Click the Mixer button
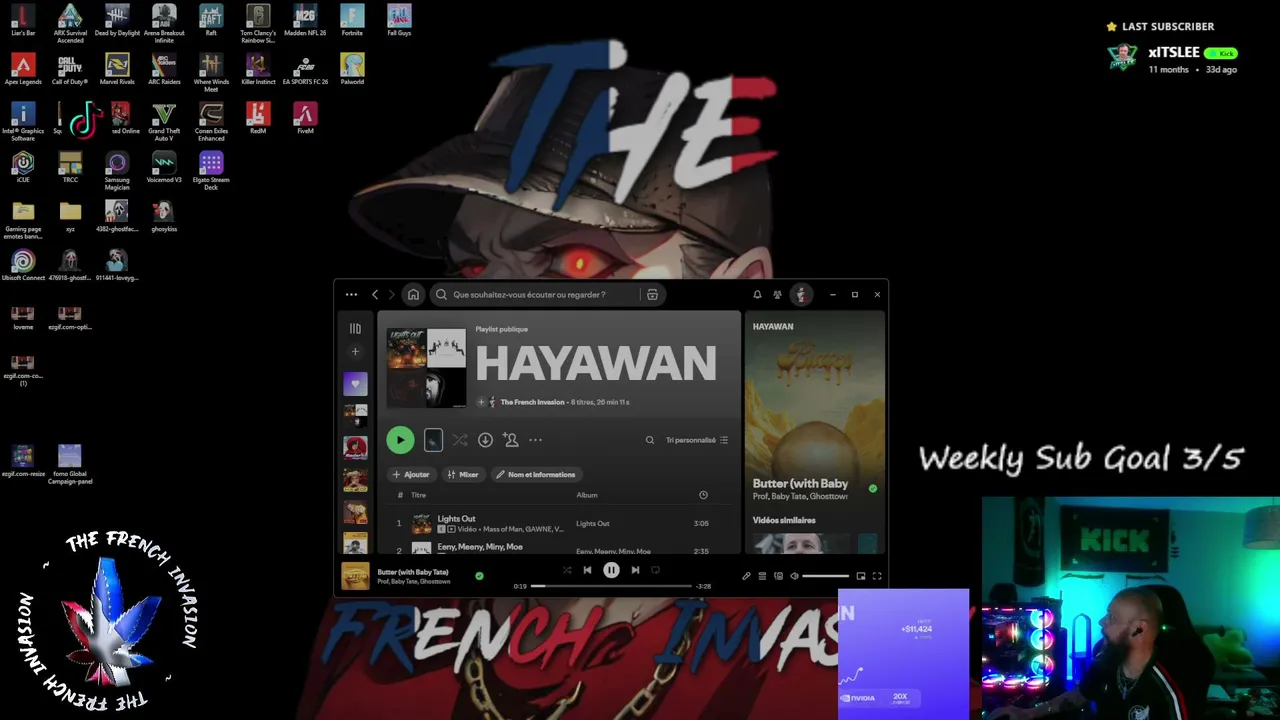This screenshot has width=1280, height=720. (x=463, y=475)
